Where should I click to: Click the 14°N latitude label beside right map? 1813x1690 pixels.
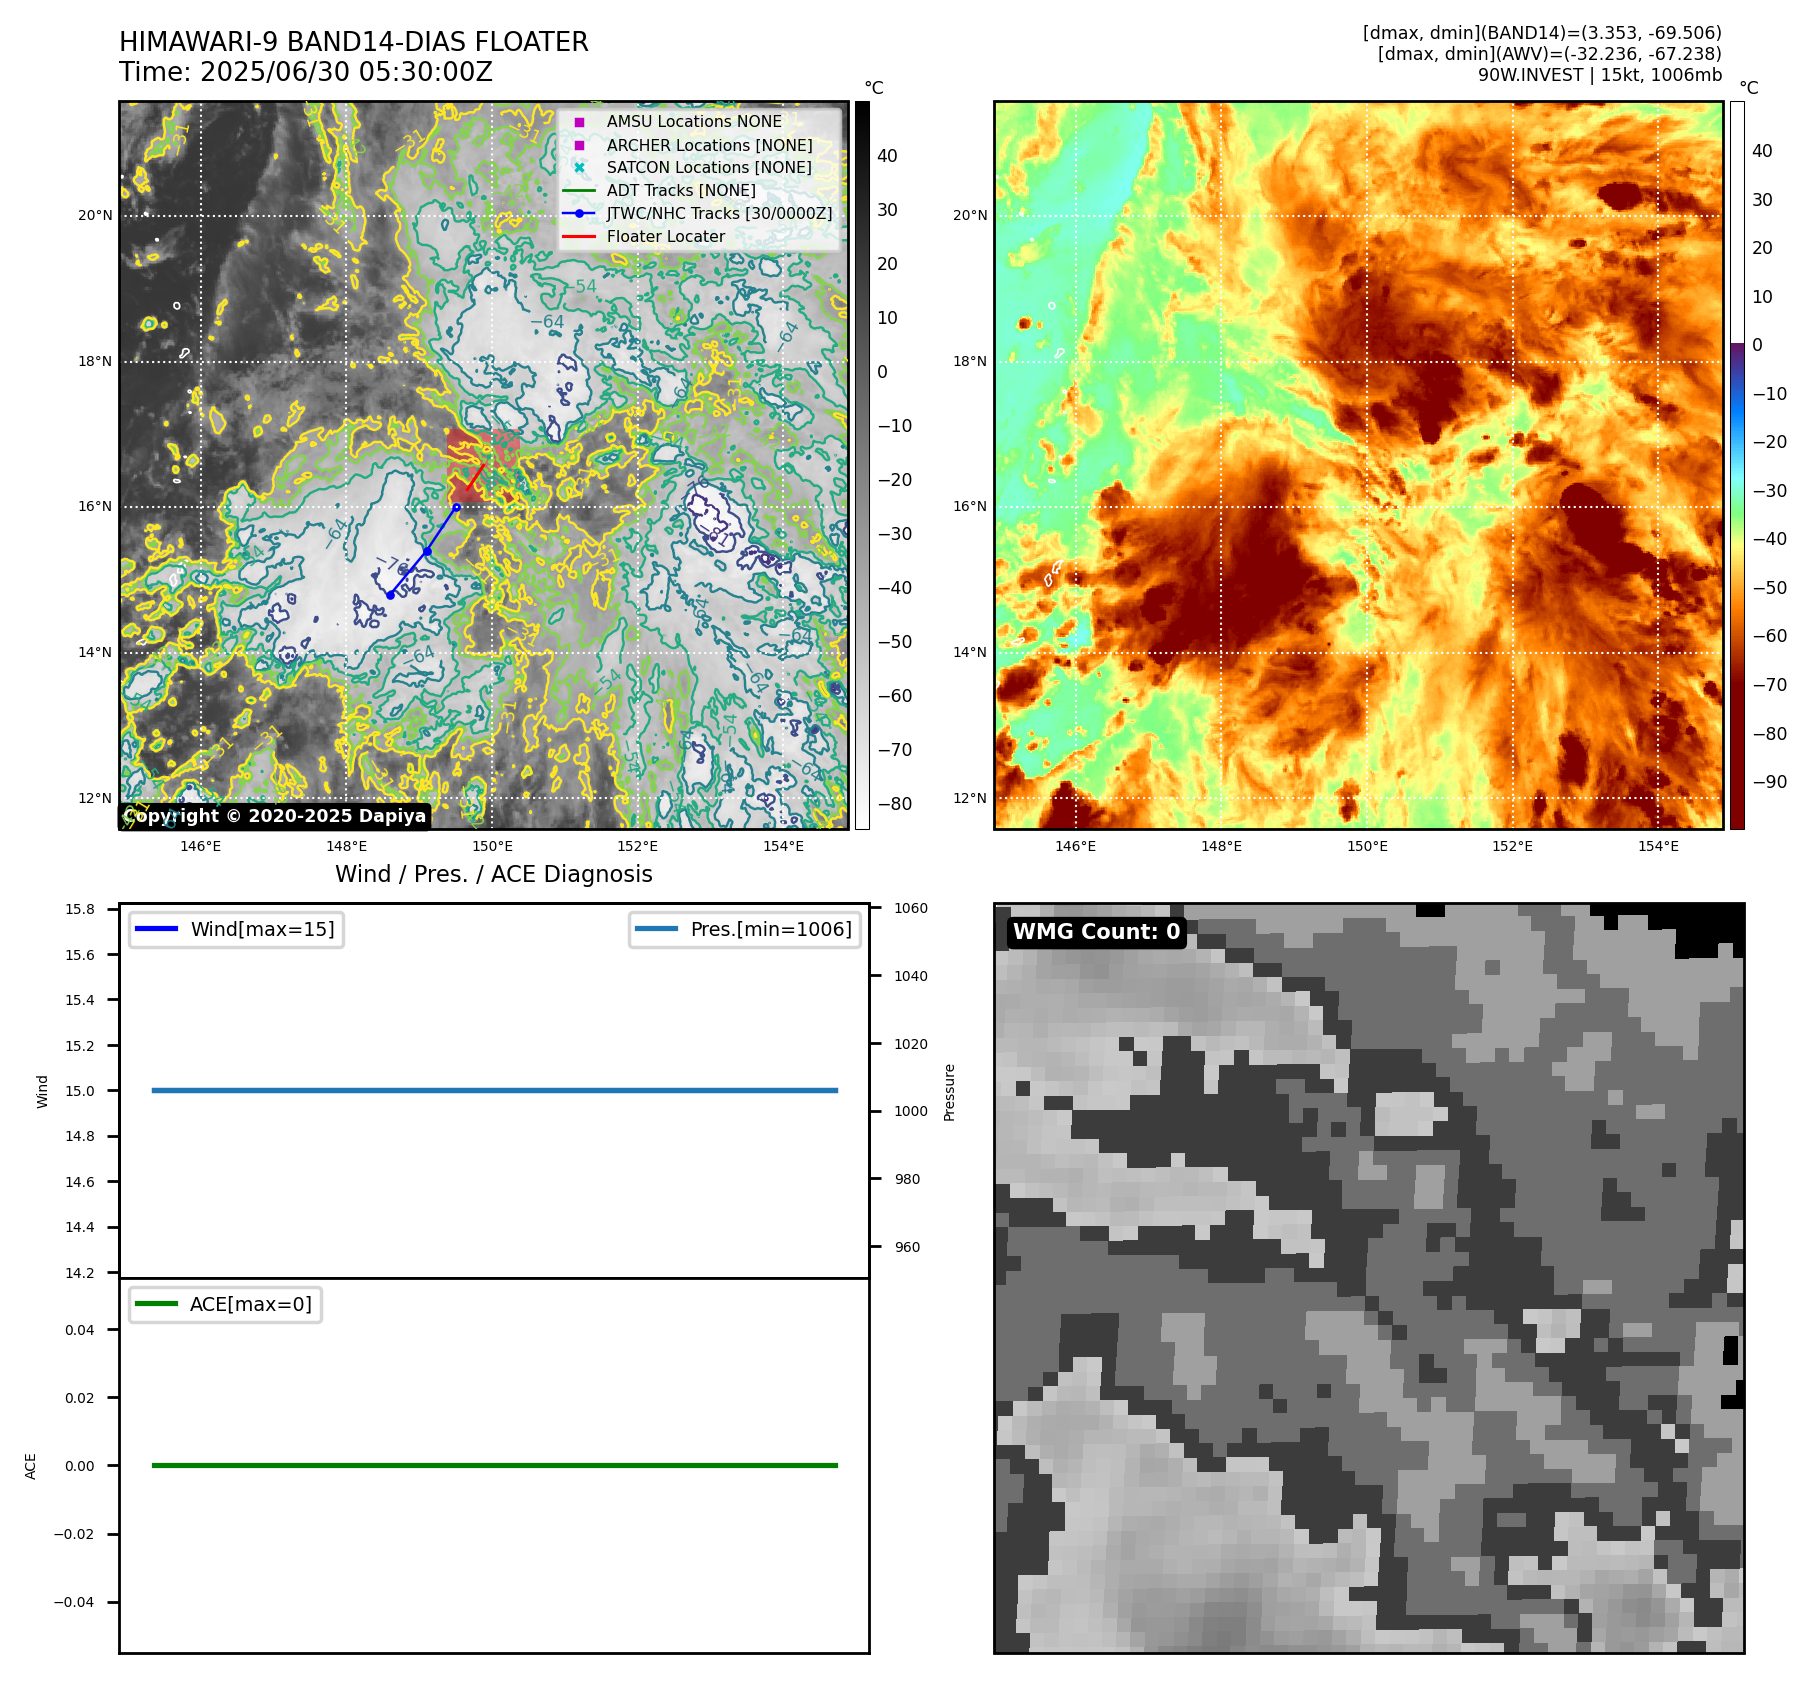[x=970, y=652]
